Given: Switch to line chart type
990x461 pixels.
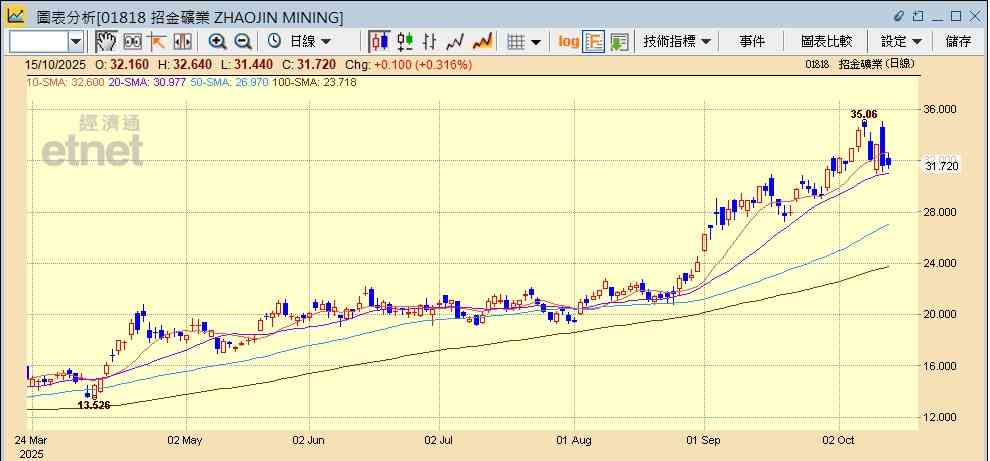Looking at the screenshot, I should pyautogui.click(x=456, y=41).
